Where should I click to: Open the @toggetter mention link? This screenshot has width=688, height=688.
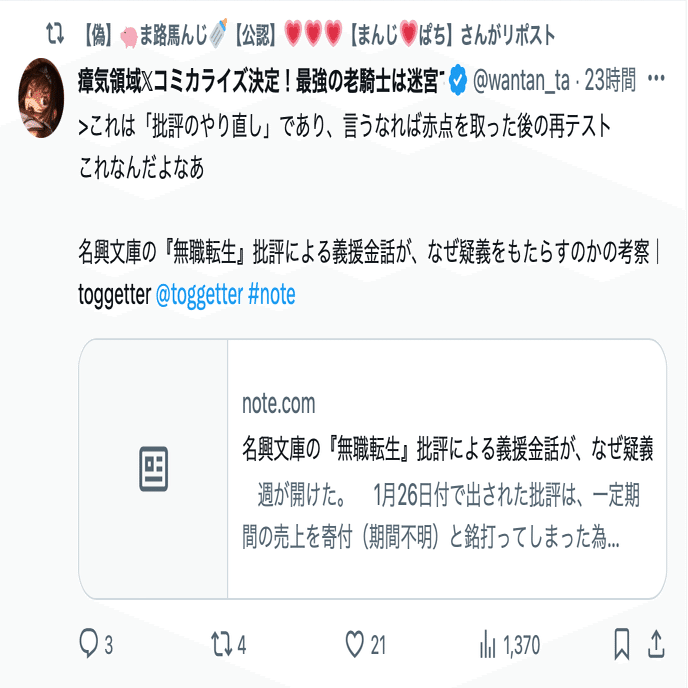[x=199, y=294]
